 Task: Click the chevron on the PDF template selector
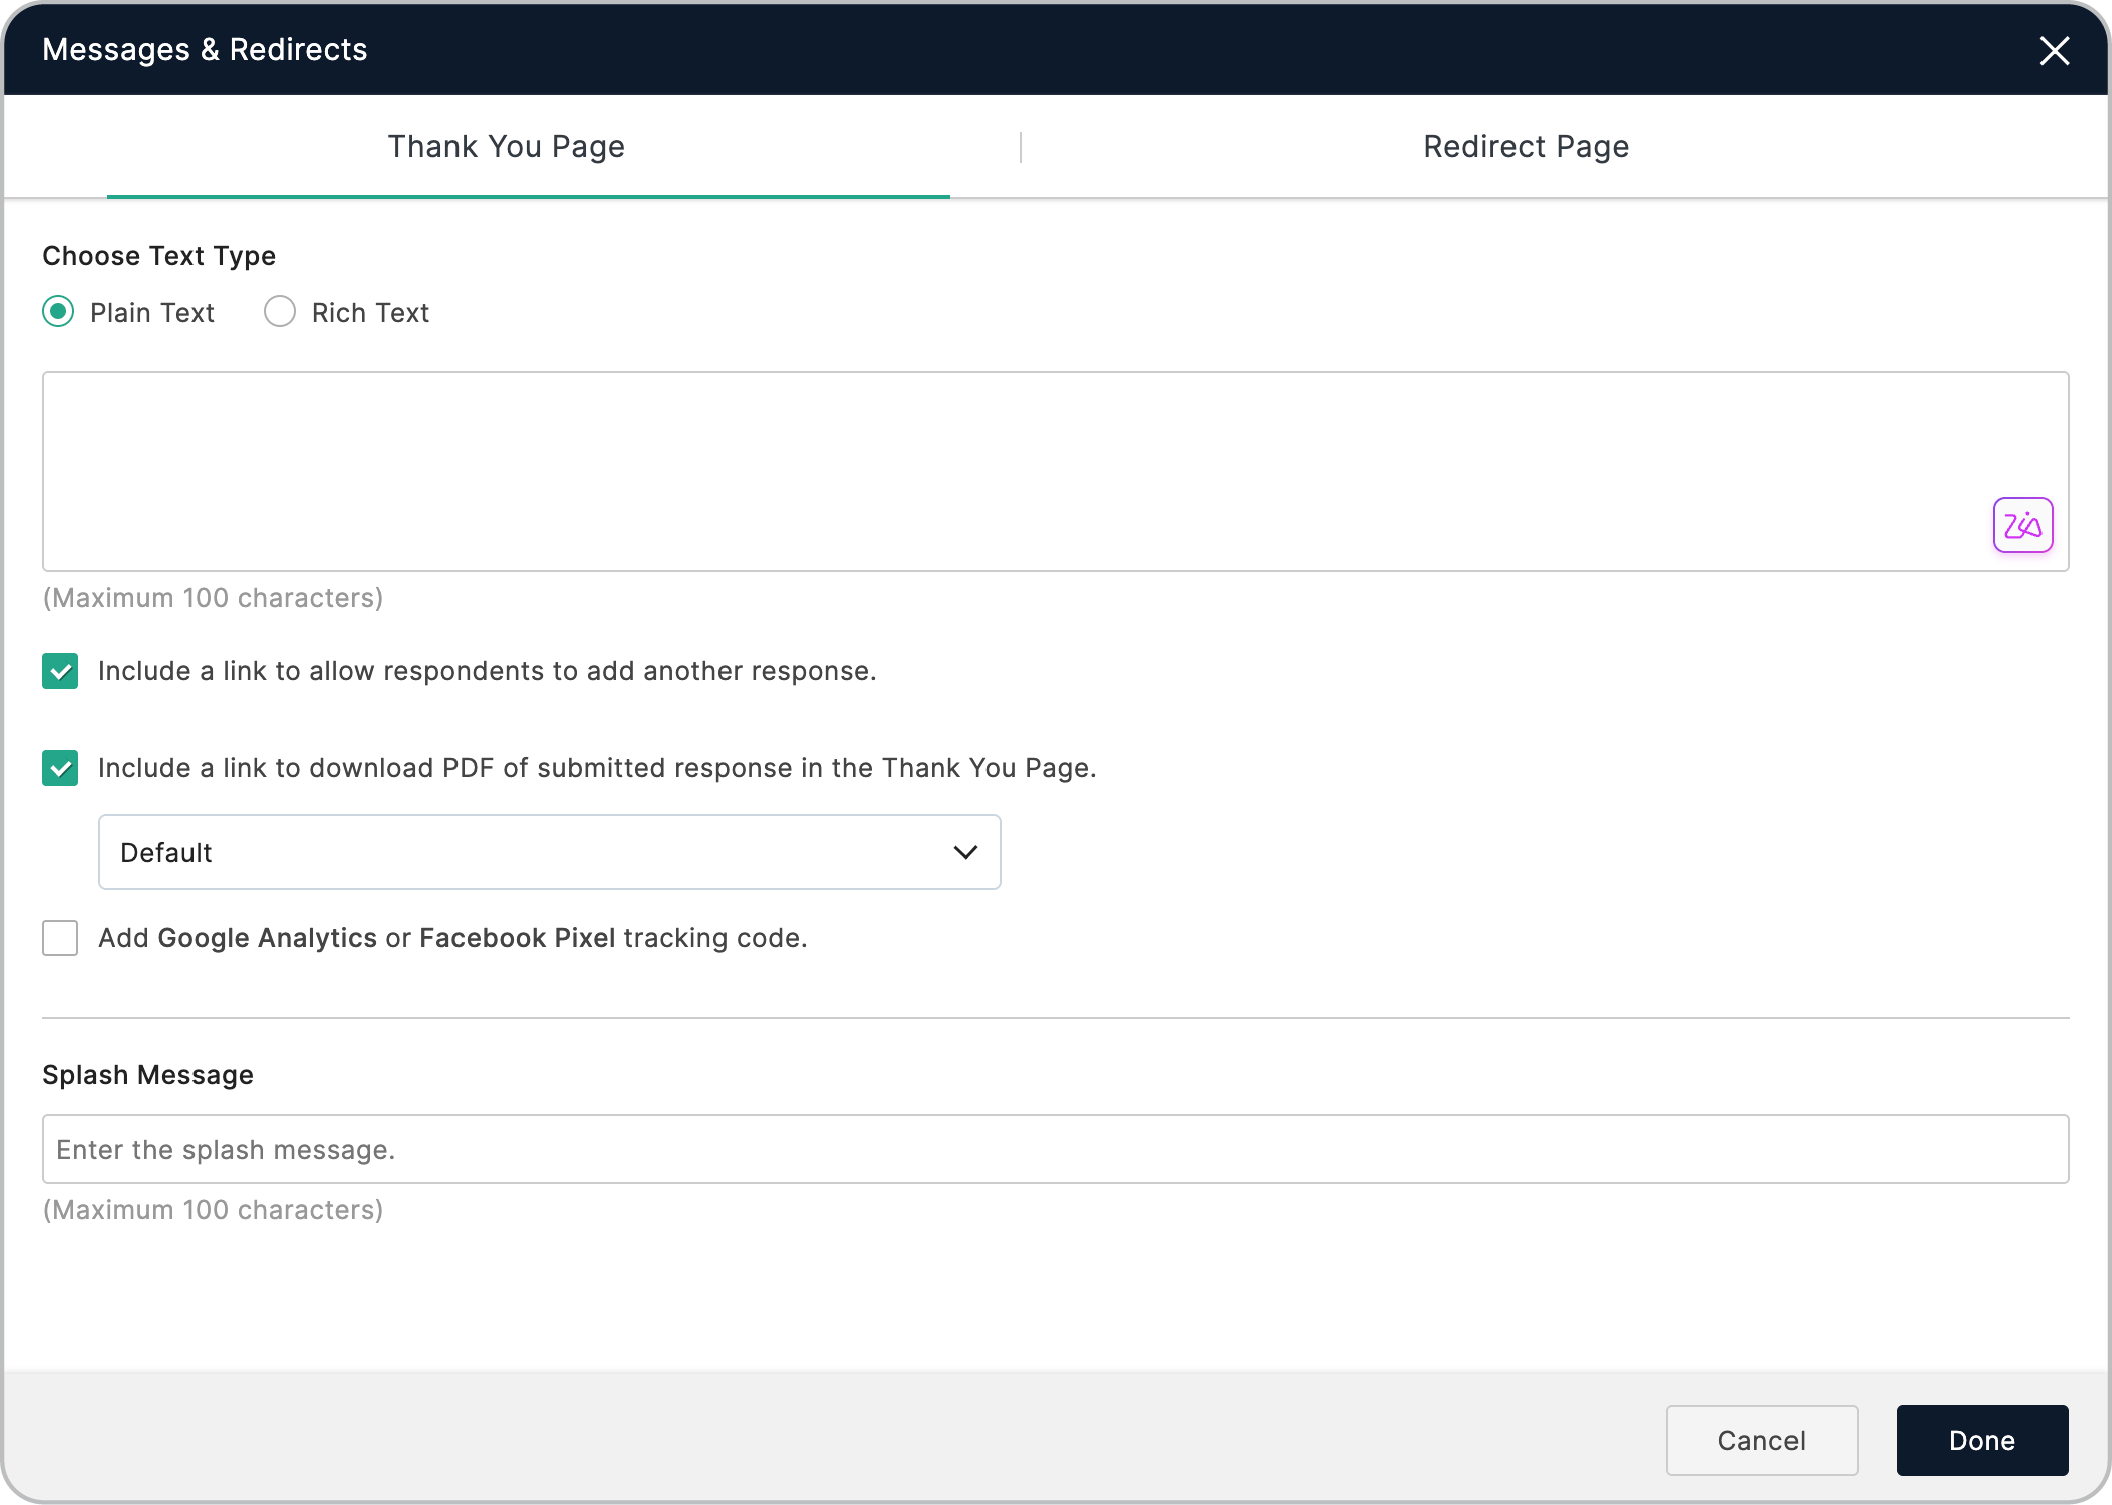(x=965, y=852)
